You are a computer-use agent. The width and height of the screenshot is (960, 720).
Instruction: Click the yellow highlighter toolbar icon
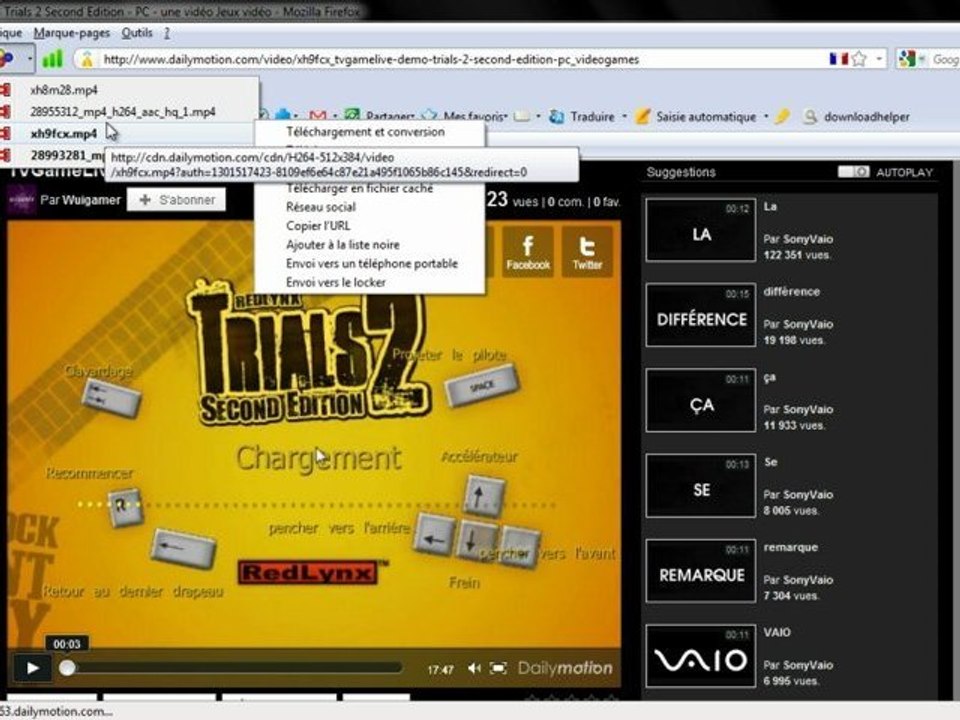(782, 116)
